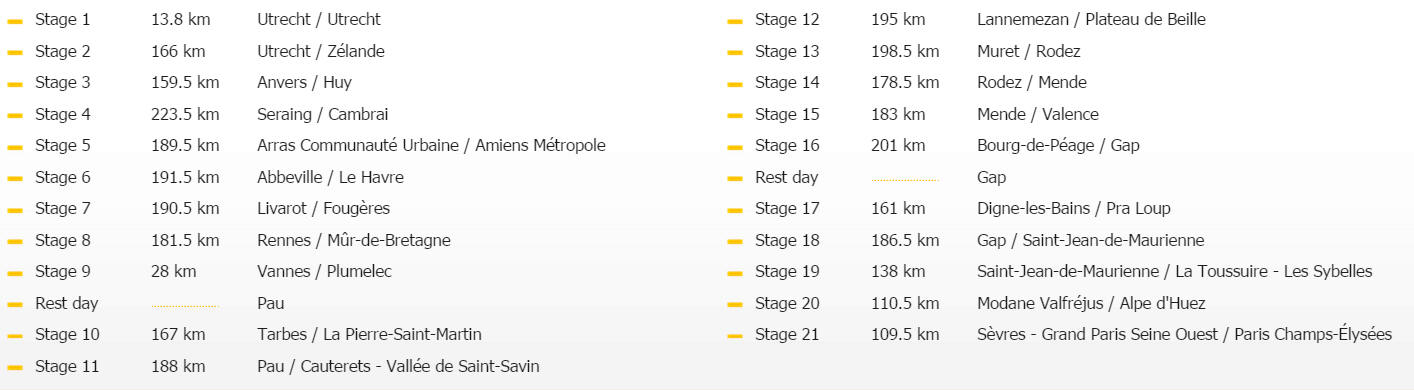Select the Stage 10 label

(x=67, y=334)
